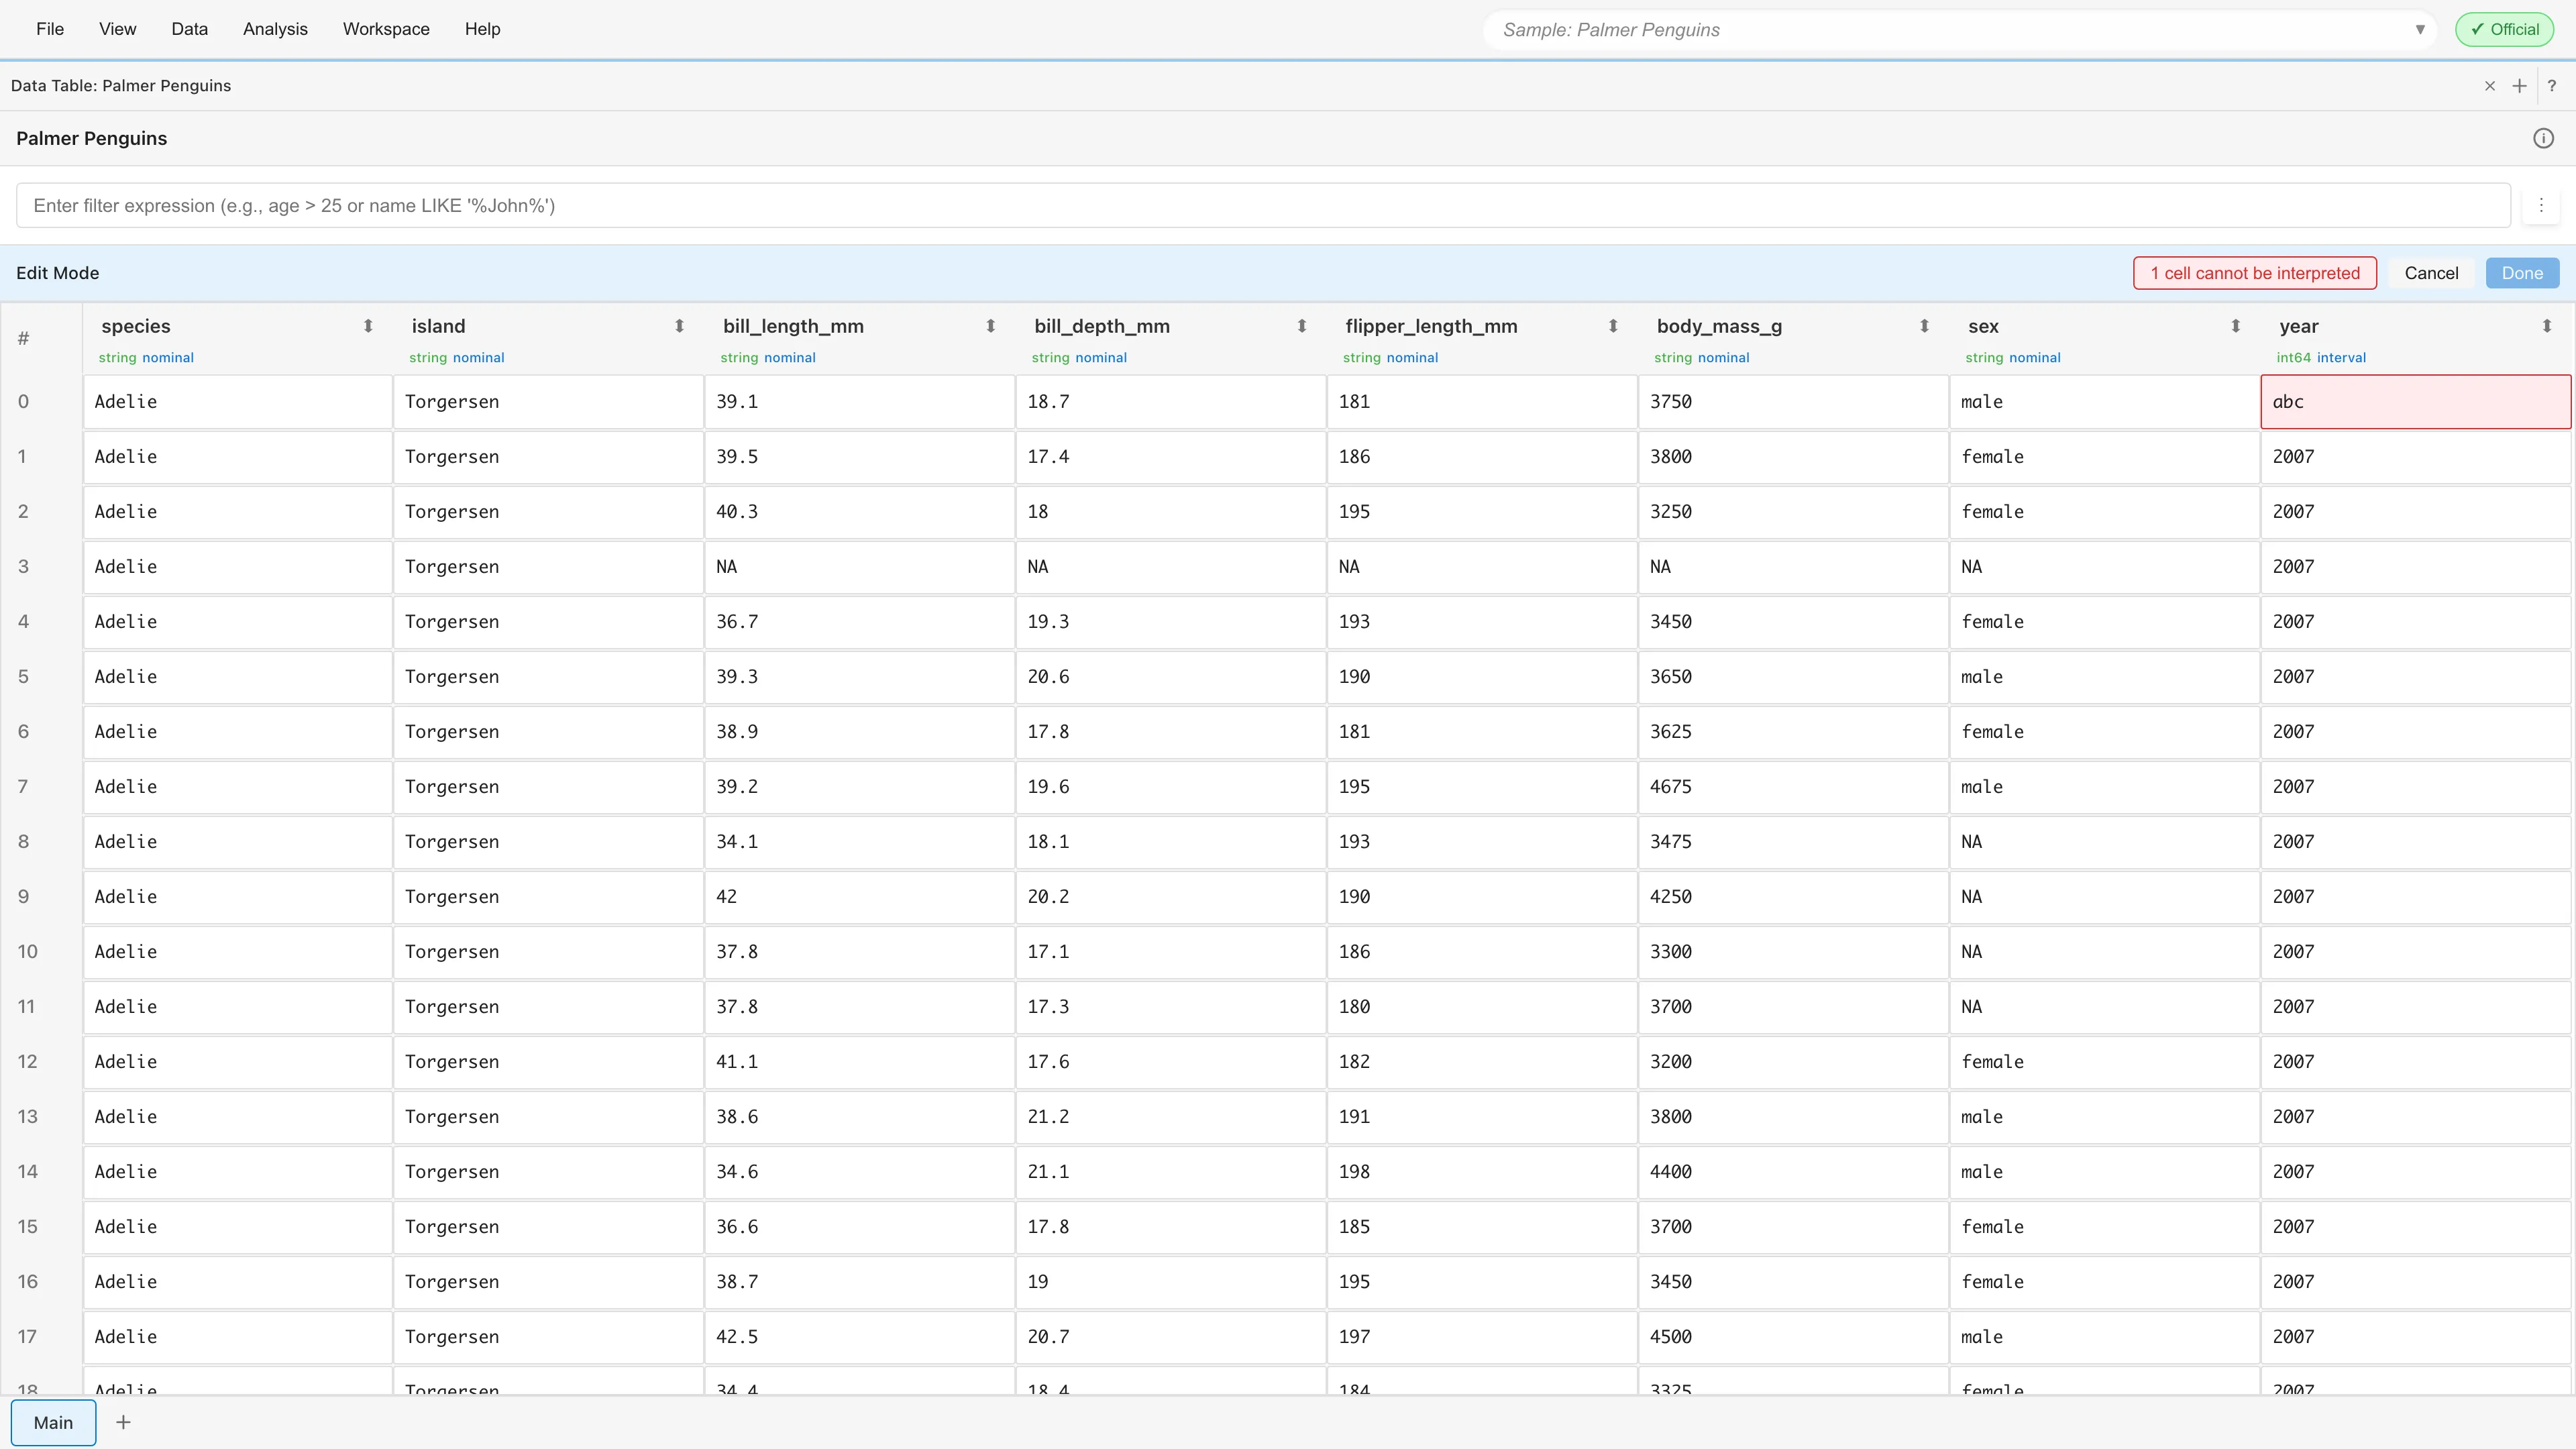Click island cell in row 9

tap(548, 897)
